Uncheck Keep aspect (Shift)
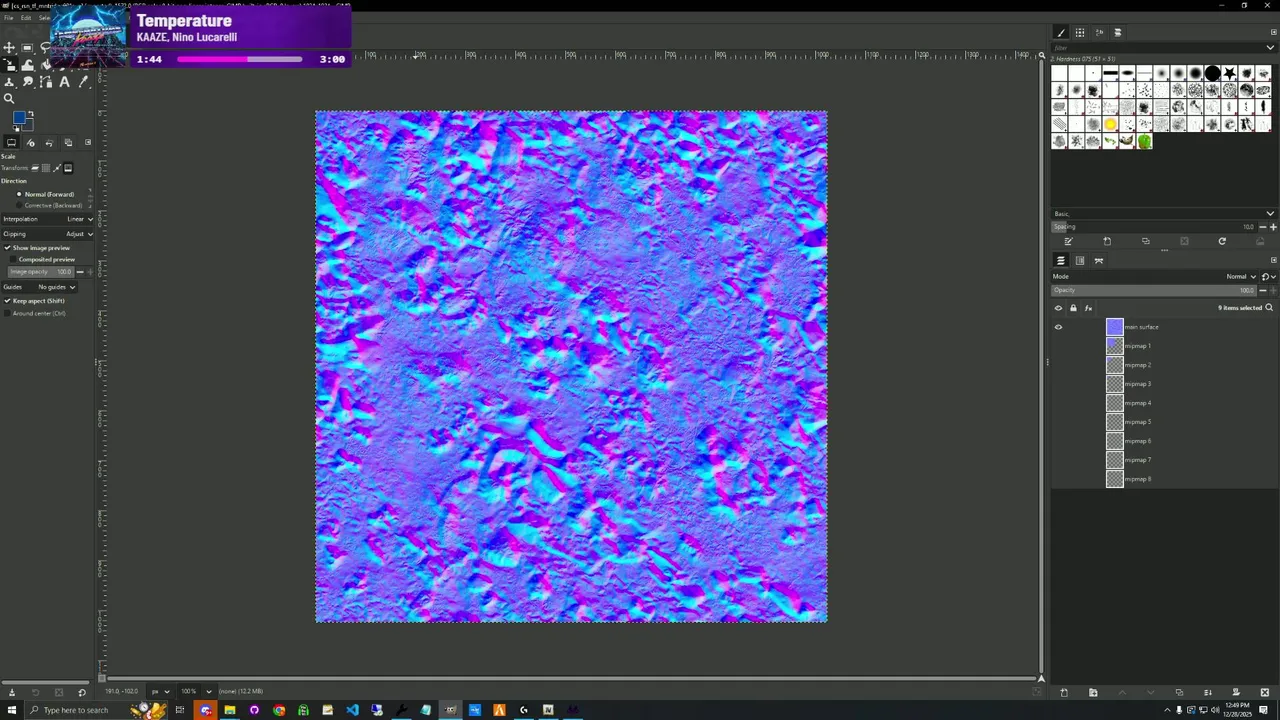 [7, 301]
